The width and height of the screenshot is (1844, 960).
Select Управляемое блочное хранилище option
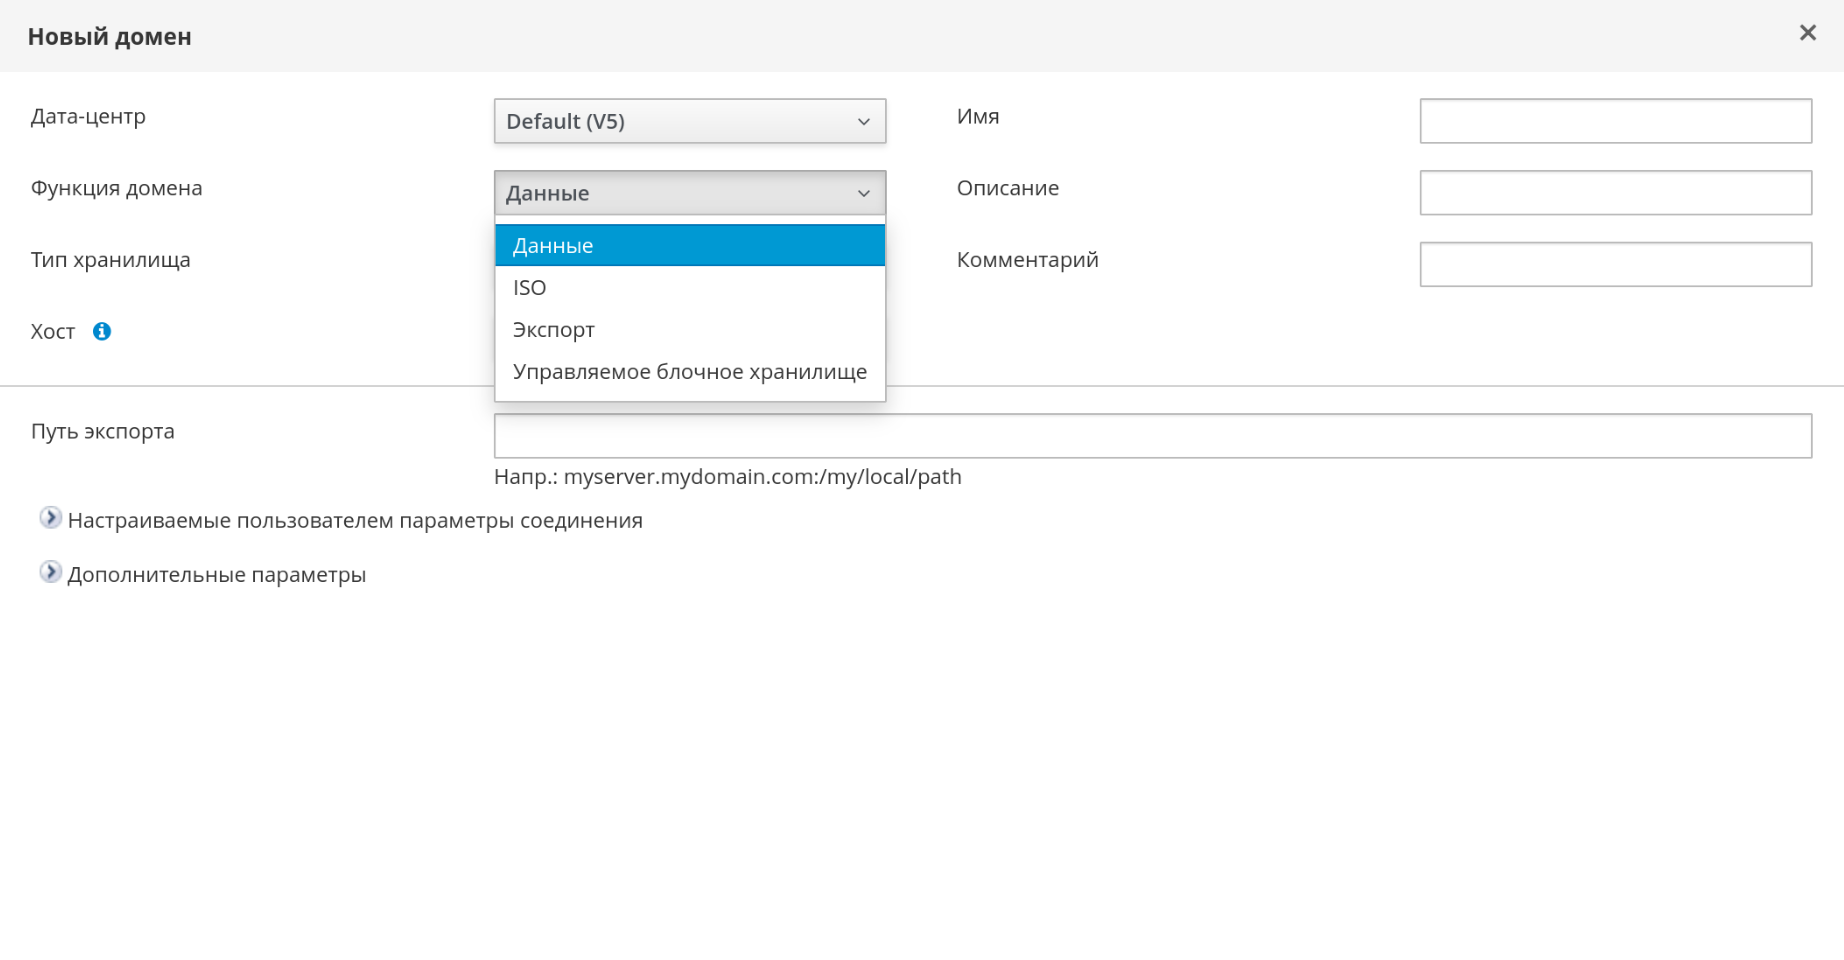[689, 372]
